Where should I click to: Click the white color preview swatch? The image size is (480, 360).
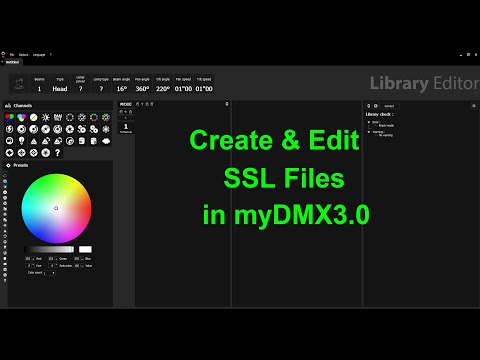pyautogui.click(x=85, y=249)
